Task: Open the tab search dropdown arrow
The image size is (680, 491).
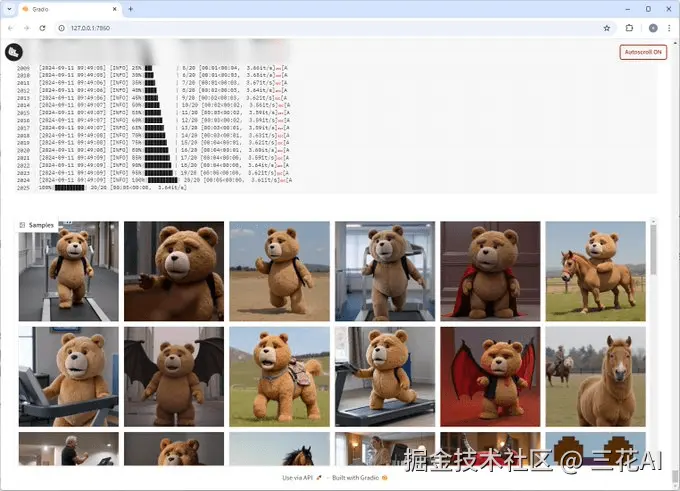Action: coord(9,9)
